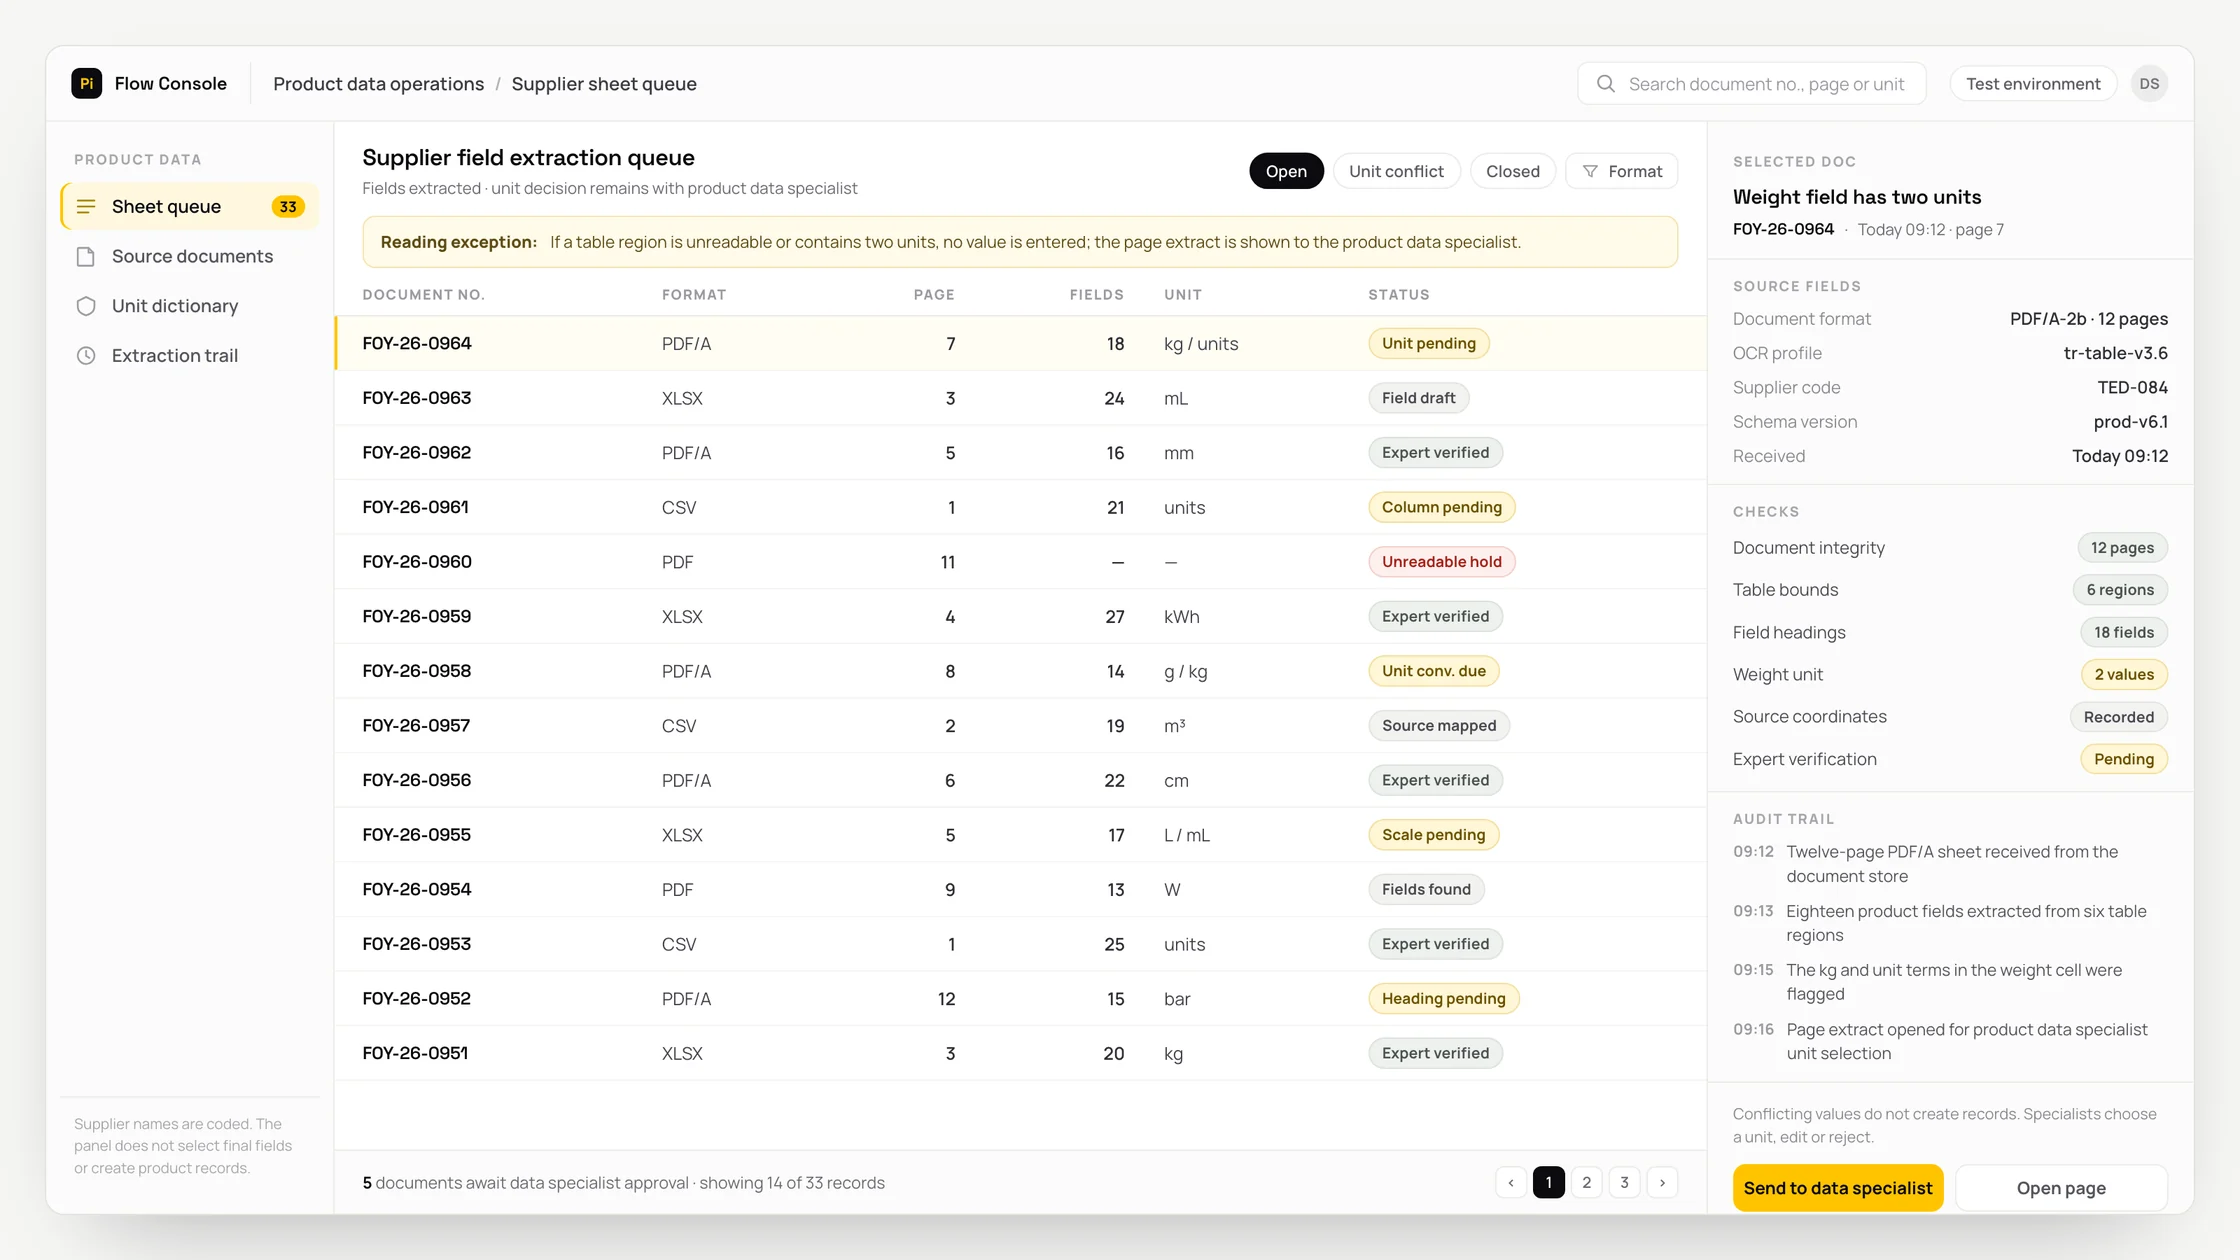Viewport: 2240px width, 1260px height.
Task: Select the Unit conflict filter tab
Action: 1396,171
